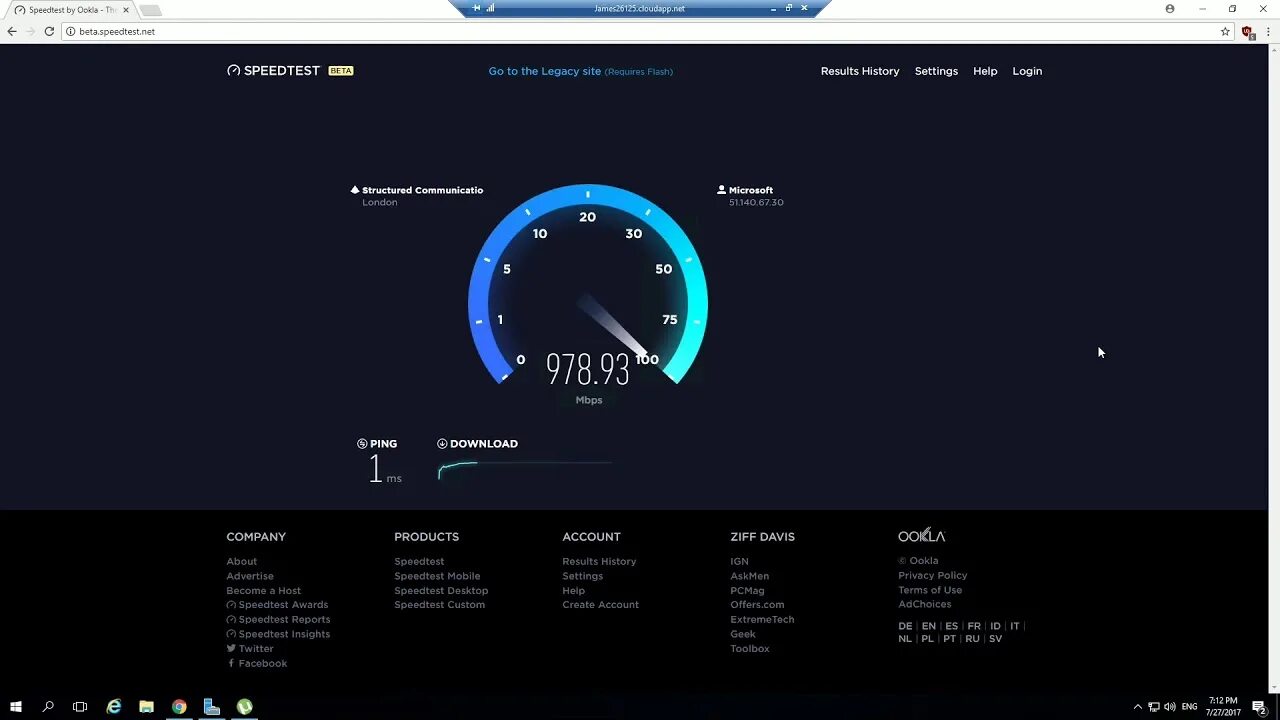Click the uBlock shield extension icon

(x=1248, y=32)
